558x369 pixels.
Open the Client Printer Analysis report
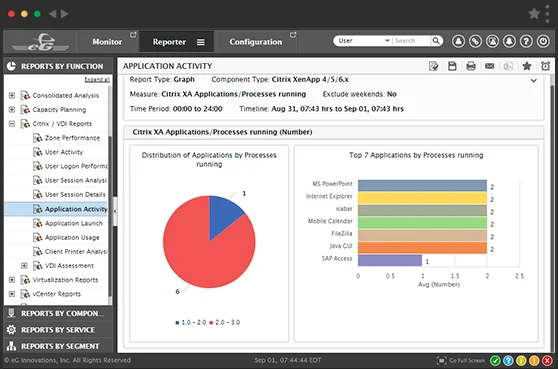click(x=76, y=252)
